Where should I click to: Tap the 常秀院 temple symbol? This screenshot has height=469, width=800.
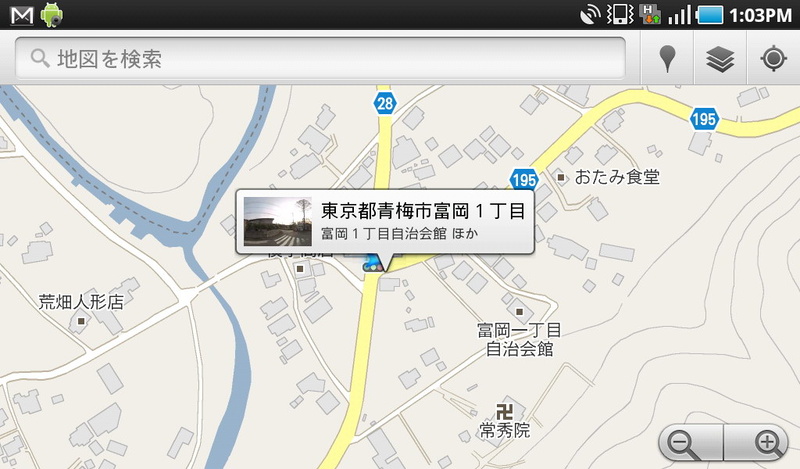point(504,410)
